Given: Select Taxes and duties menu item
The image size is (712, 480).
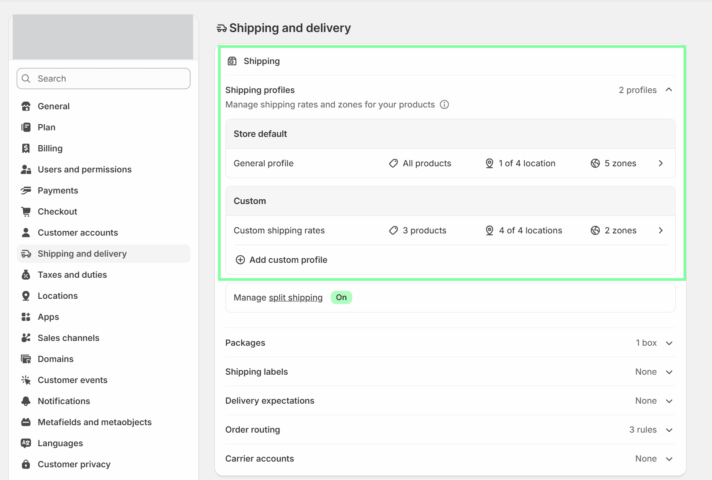Looking at the screenshot, I should coord(104,275).
